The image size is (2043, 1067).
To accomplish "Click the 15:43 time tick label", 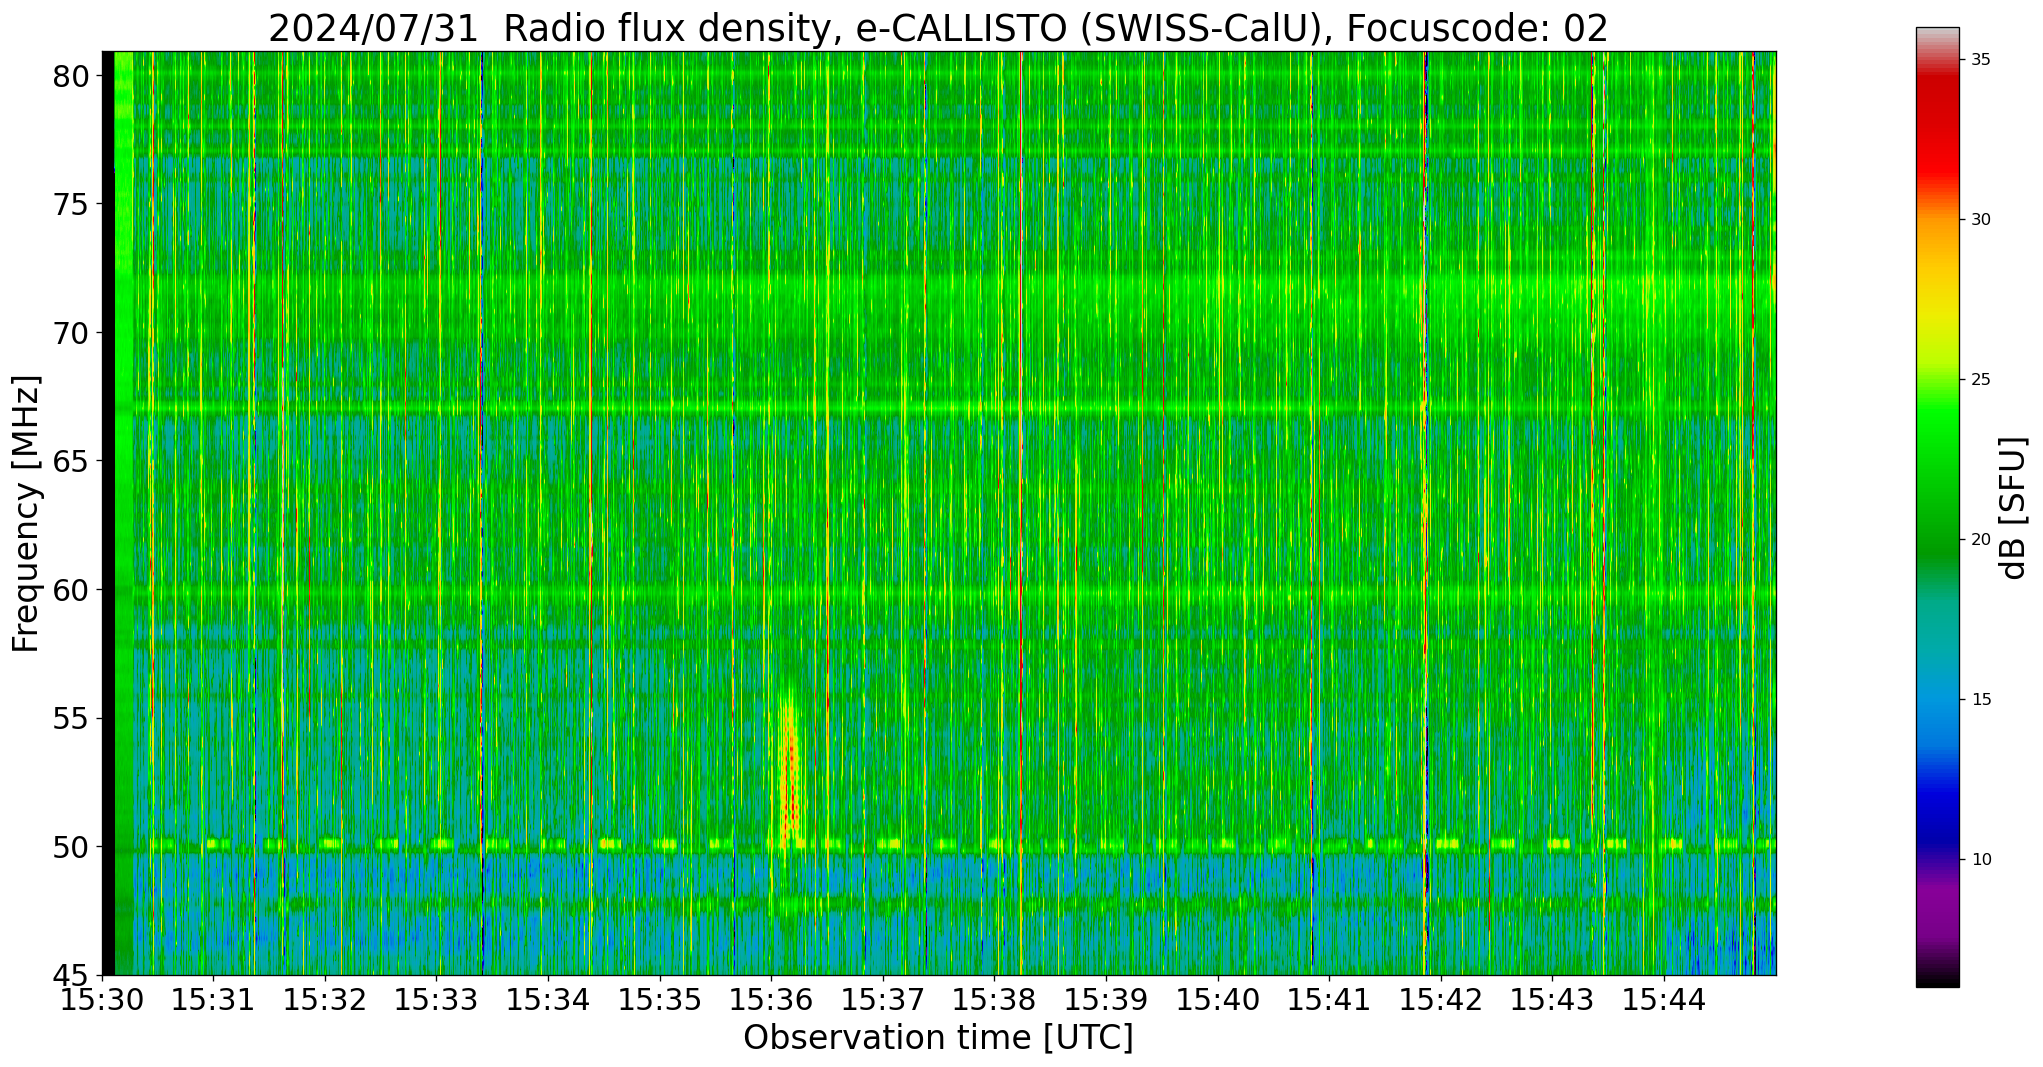I will [1553, 999].
